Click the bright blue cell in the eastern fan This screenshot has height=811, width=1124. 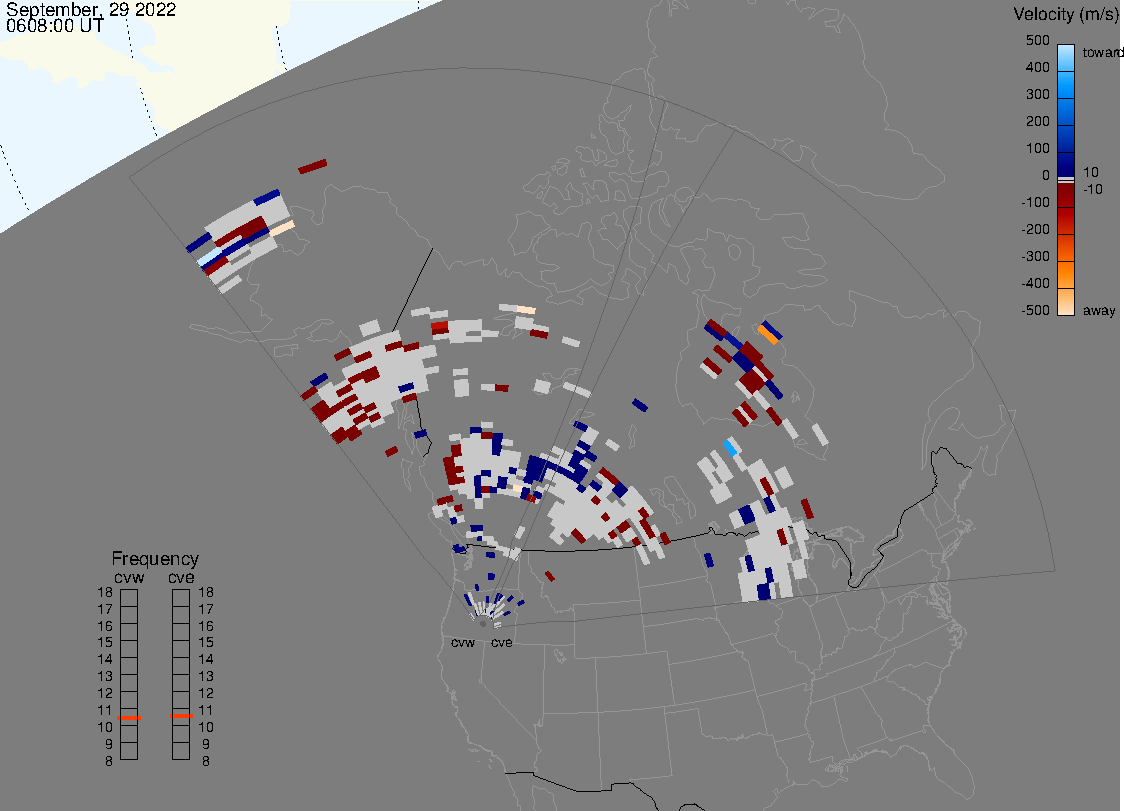[730, 448]
